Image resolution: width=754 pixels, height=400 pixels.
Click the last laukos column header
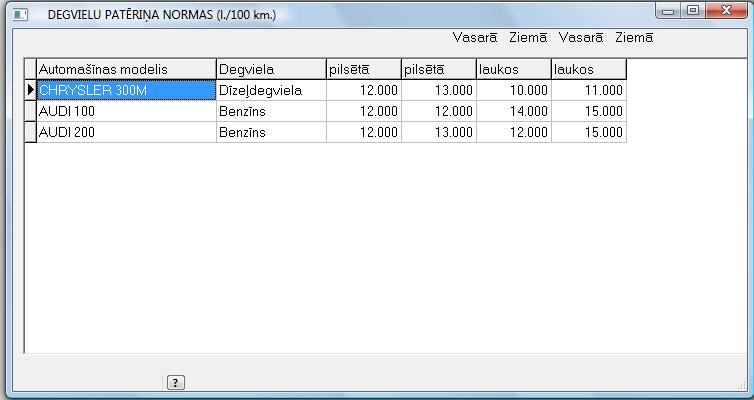pyautogui.click(x=589, y=69)
